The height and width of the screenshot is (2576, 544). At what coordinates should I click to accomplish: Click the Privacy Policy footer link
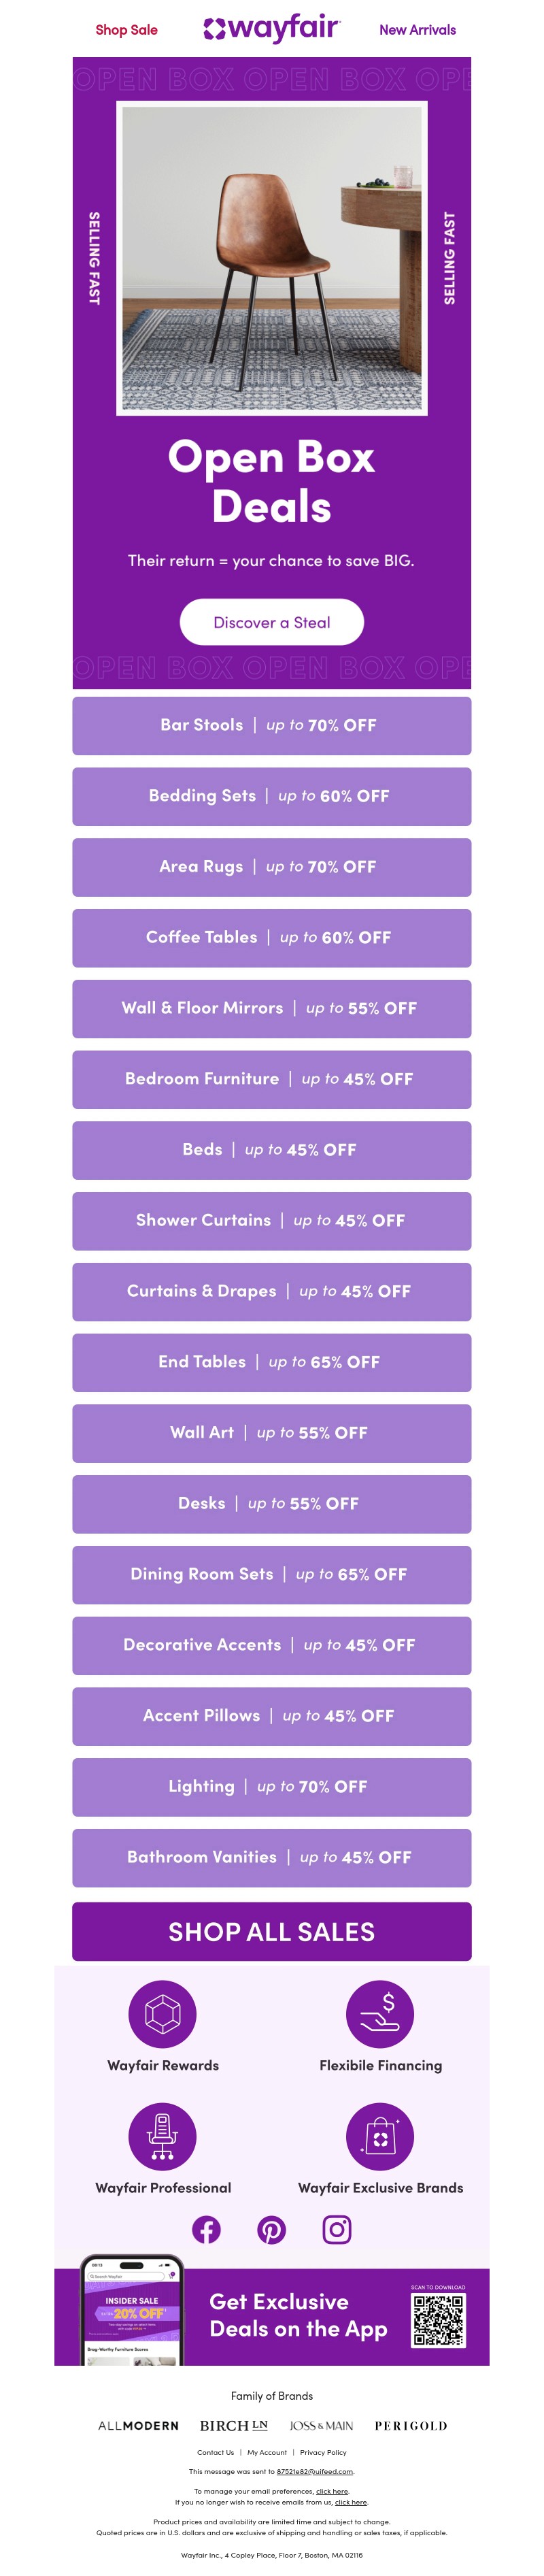pyautogui.click(x=323, y=2452)
